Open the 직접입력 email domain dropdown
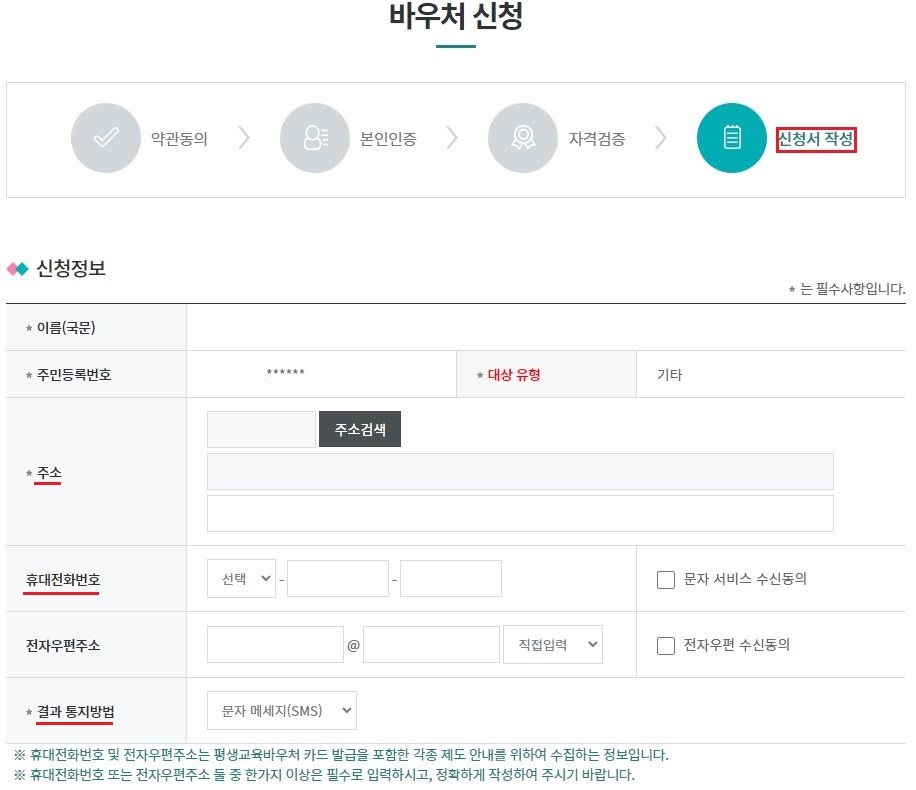The width and height of the screenshot is (916, 790). (551, 644)
